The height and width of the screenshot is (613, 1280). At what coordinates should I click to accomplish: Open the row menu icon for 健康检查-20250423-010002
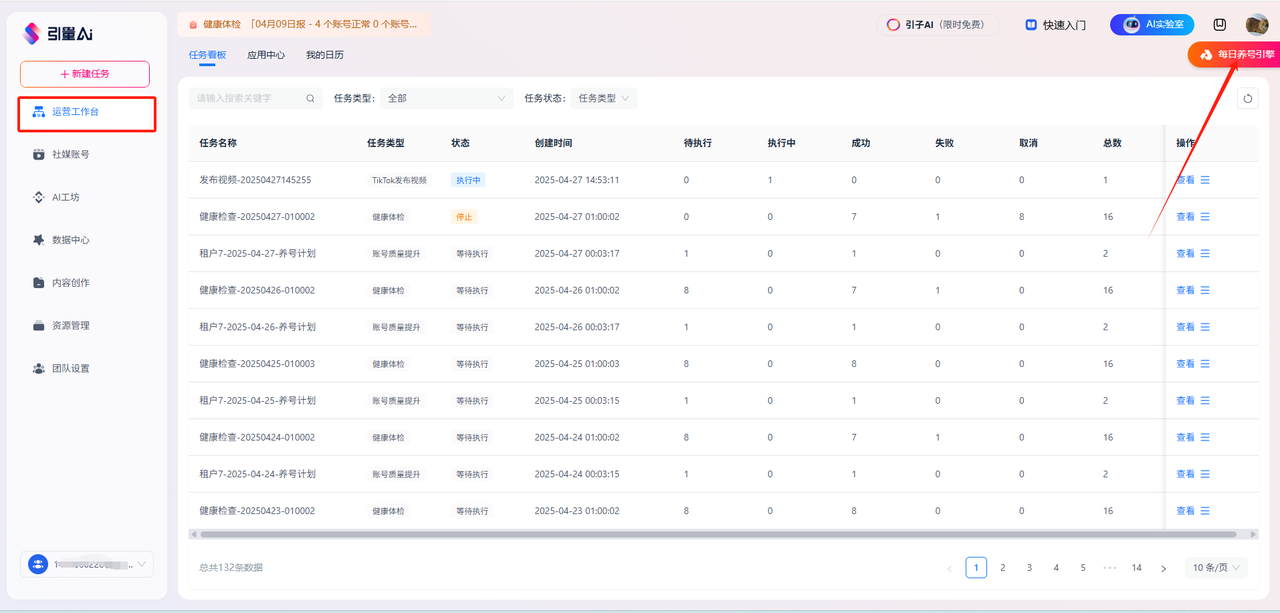[x=1205, y=511]
